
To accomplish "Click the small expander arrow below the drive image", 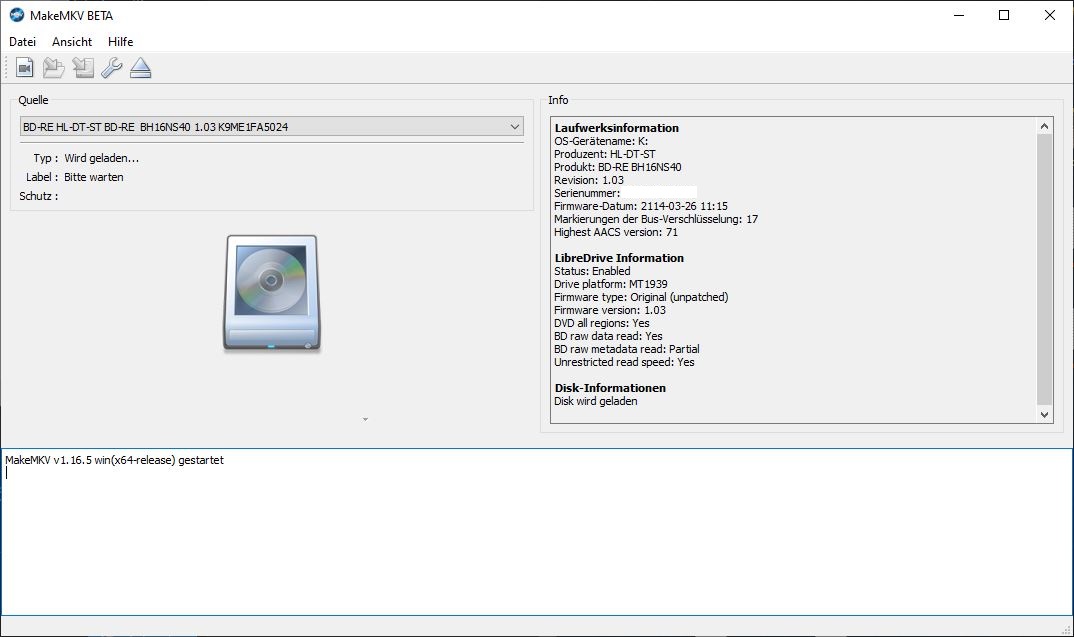I will 365,419.
